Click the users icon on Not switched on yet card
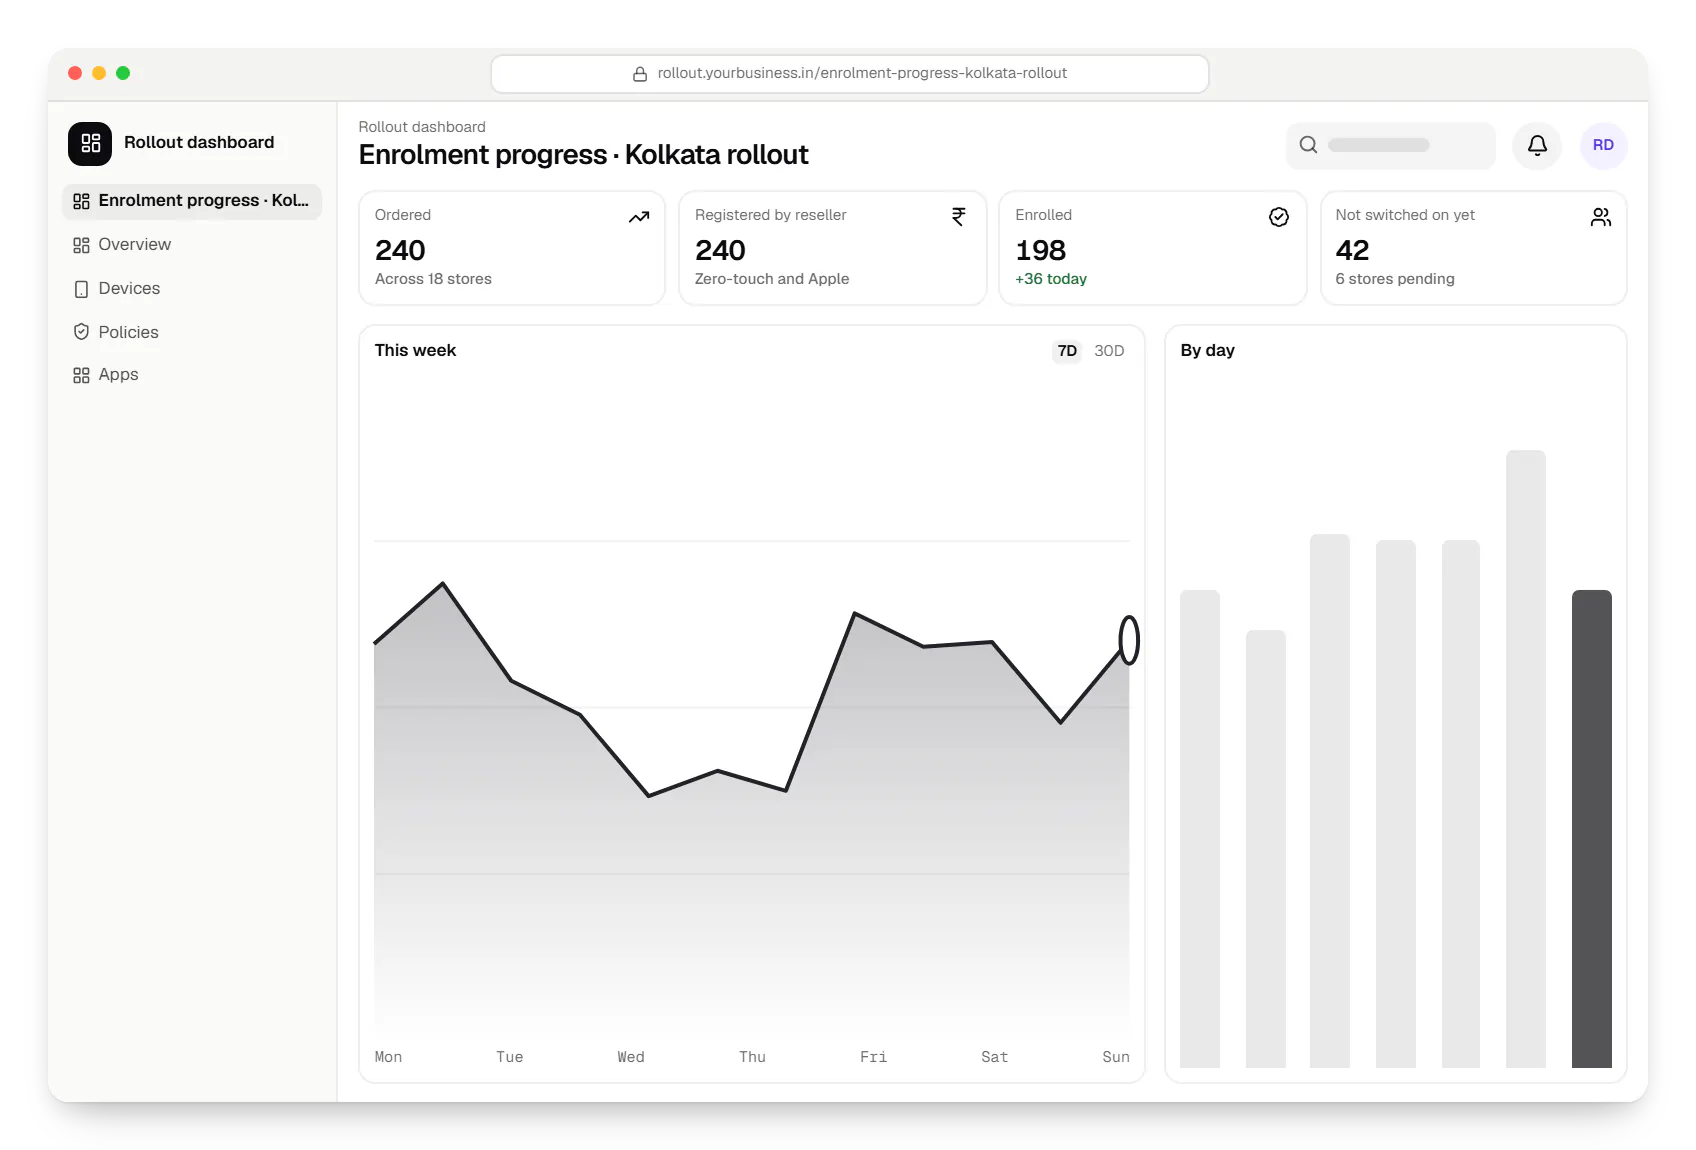 (x=1601, y=217)
